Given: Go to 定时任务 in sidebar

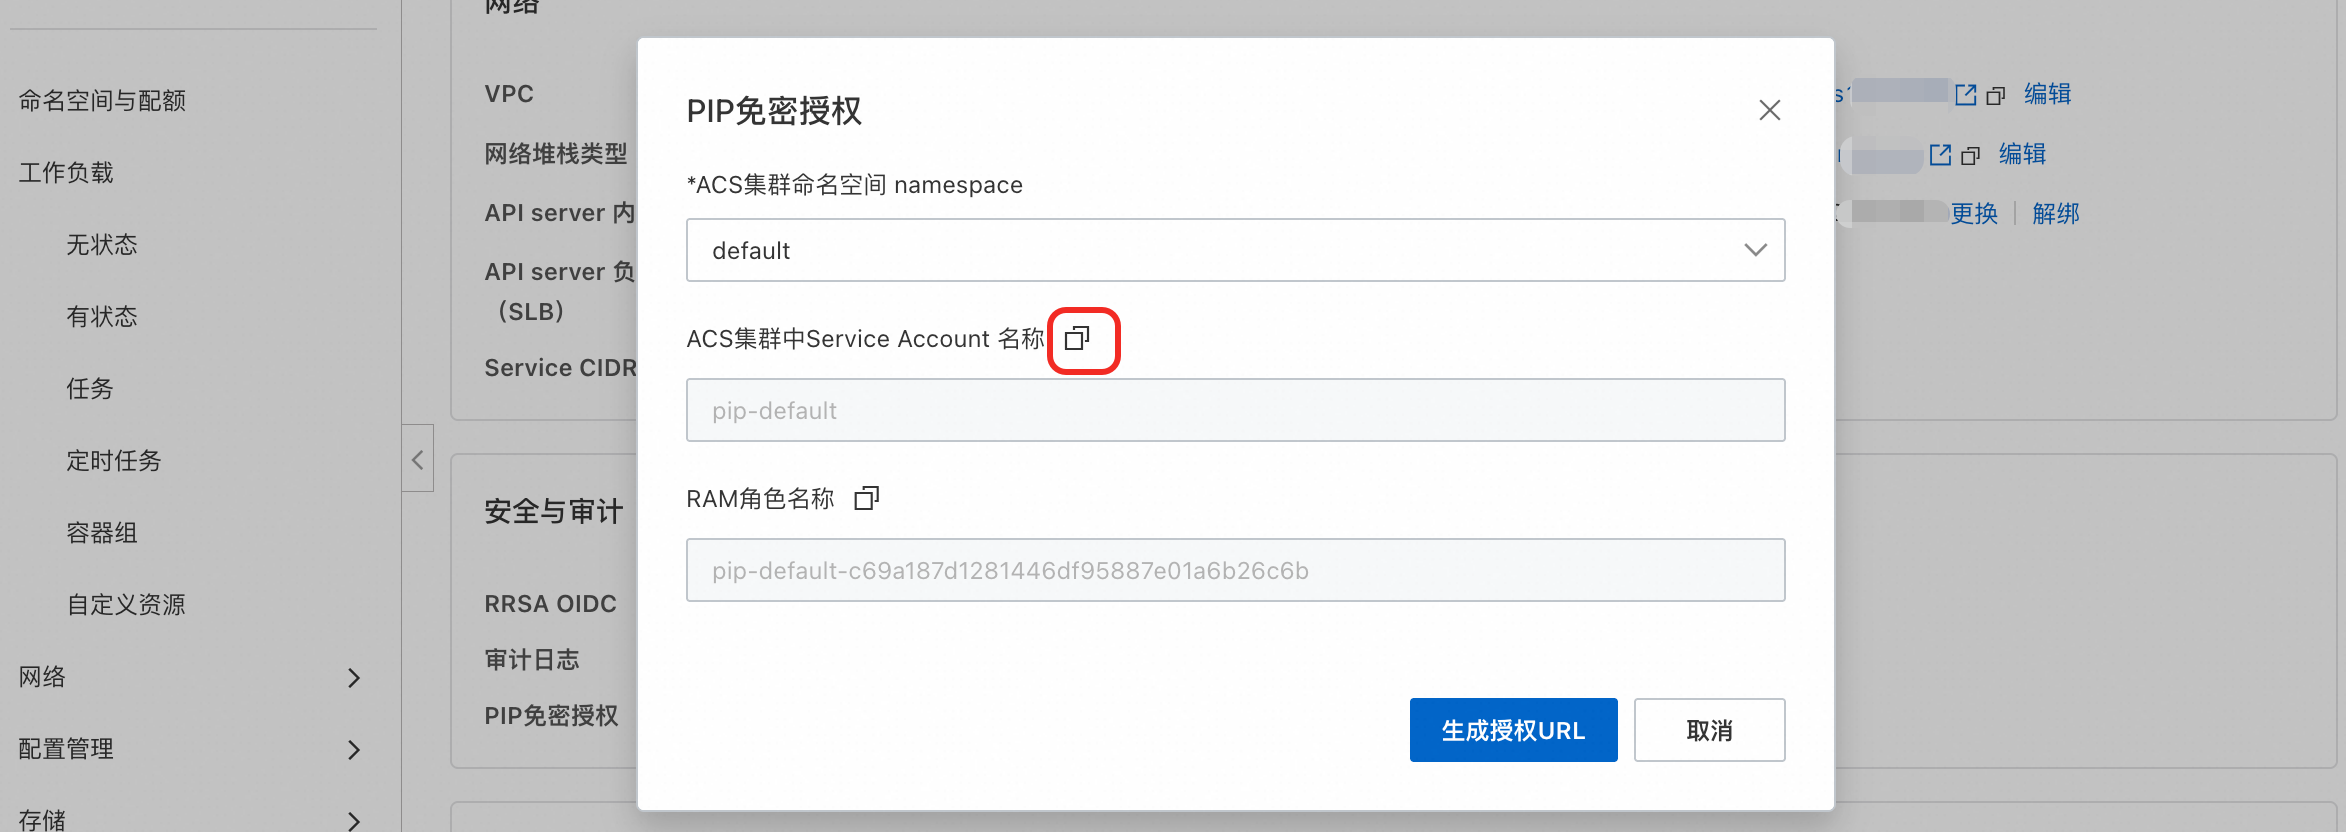Looking at the screenshot, I should point(113,461).
